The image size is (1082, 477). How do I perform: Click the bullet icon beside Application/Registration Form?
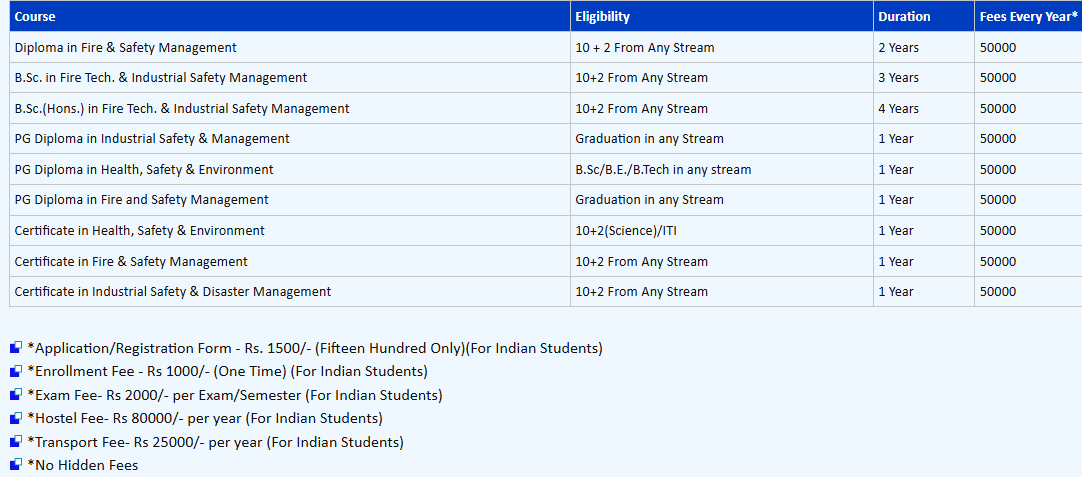pyautogui.click(x=15, y=348)
